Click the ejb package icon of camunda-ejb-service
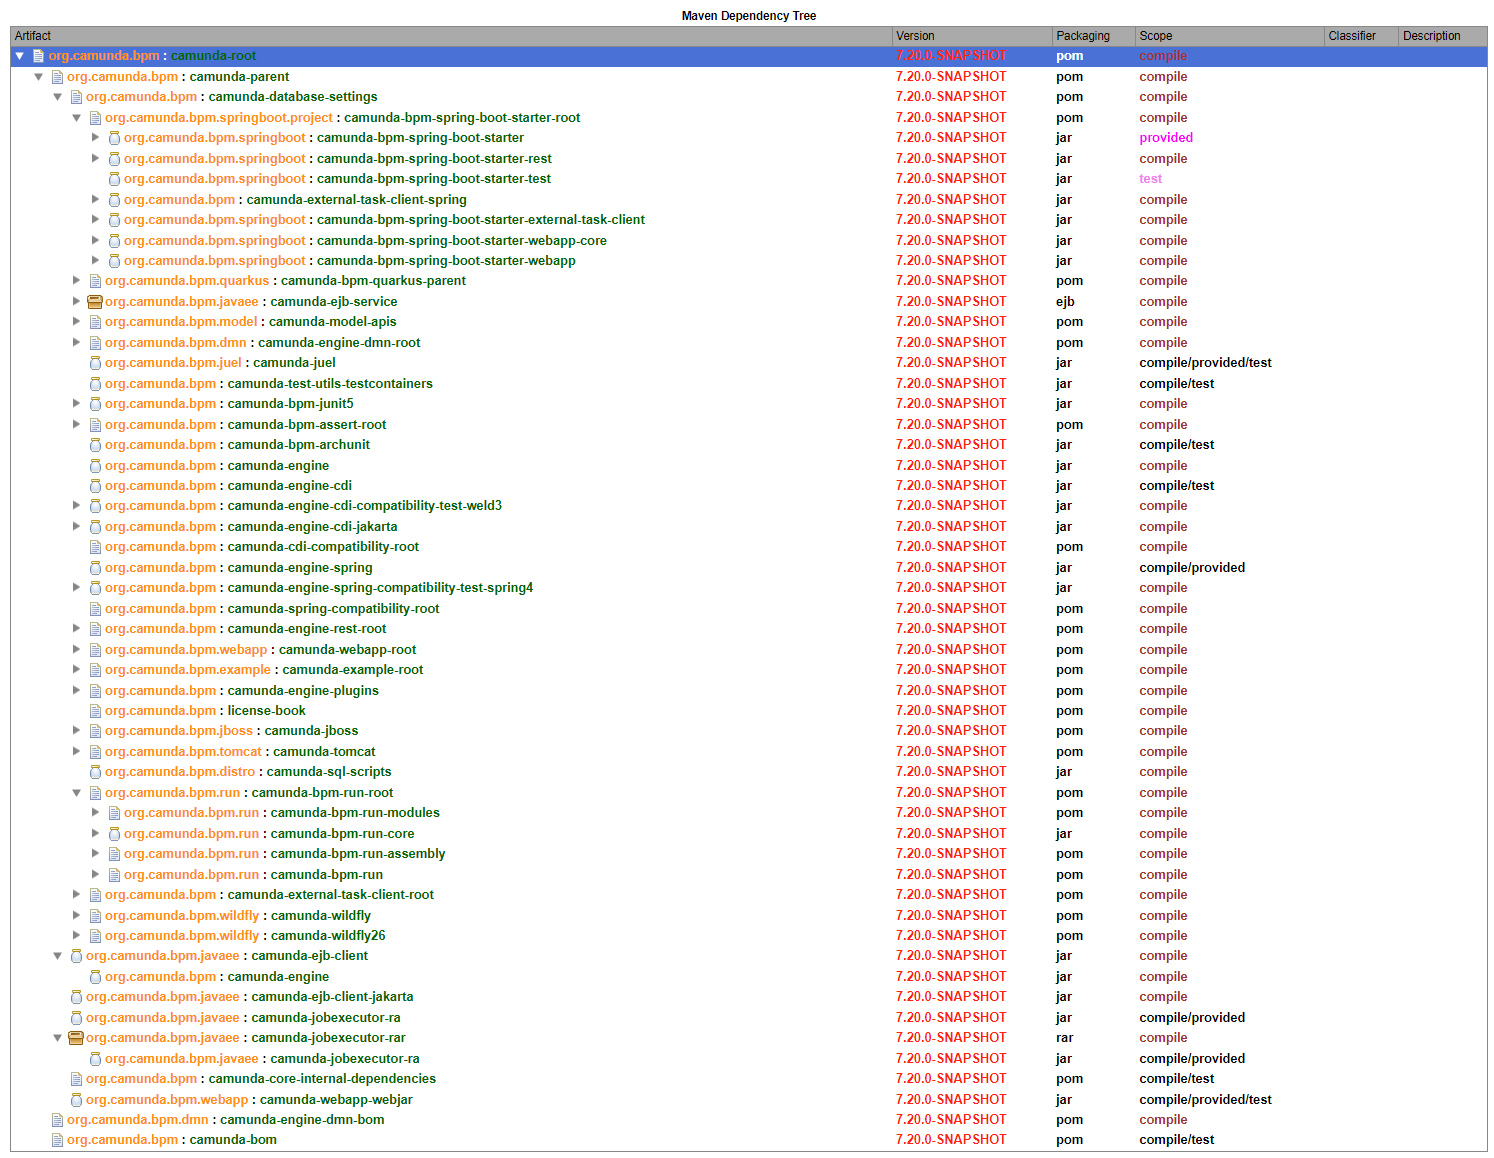Image resolution: width=1494 pixels, height=1158 pixels. [95, 301]
